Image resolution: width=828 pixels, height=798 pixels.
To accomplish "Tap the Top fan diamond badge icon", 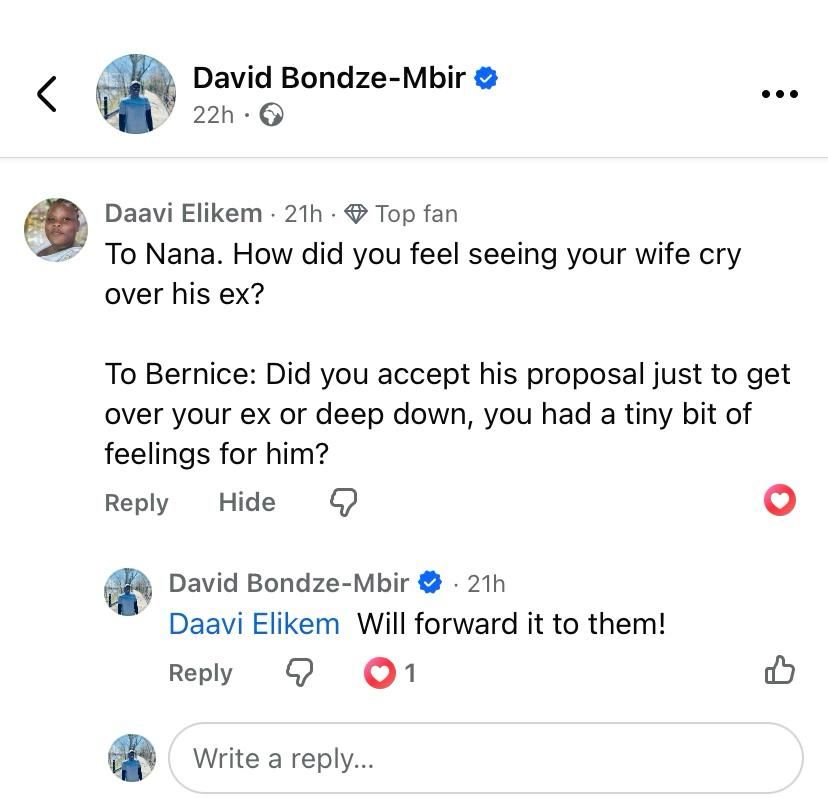I will click(x=355, y=213).
